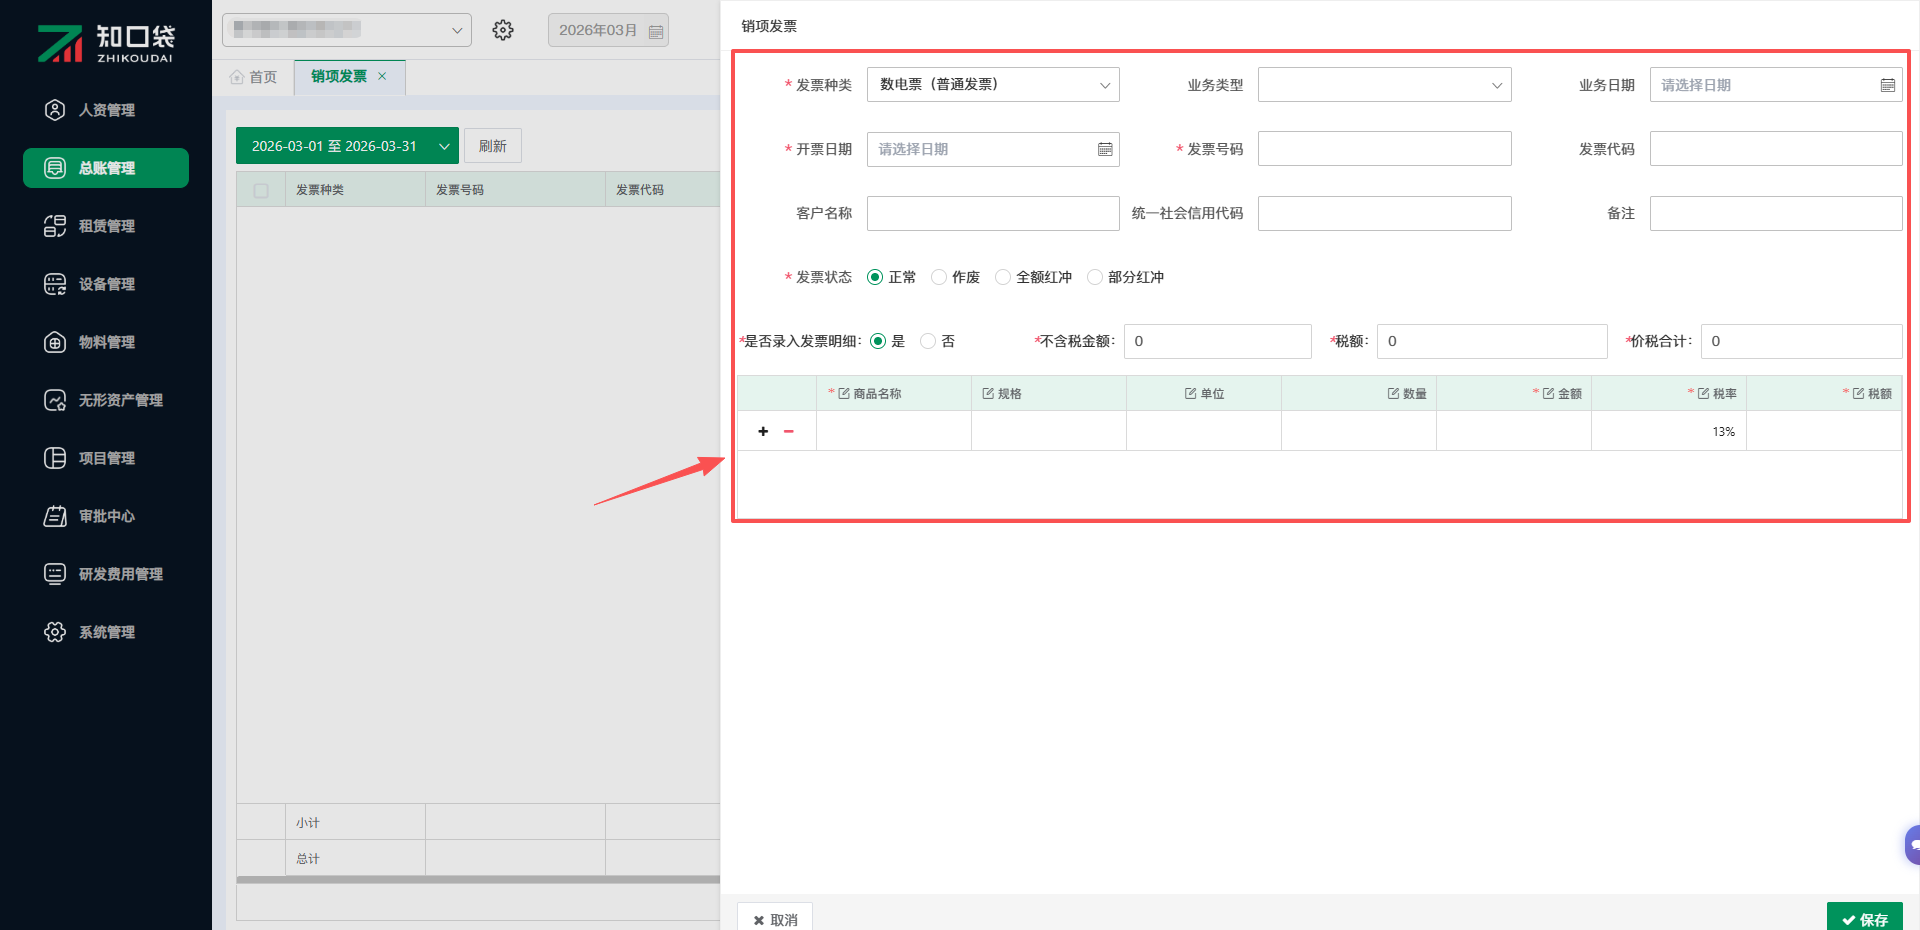Open 审批中心 menu

tap(106, 516)
